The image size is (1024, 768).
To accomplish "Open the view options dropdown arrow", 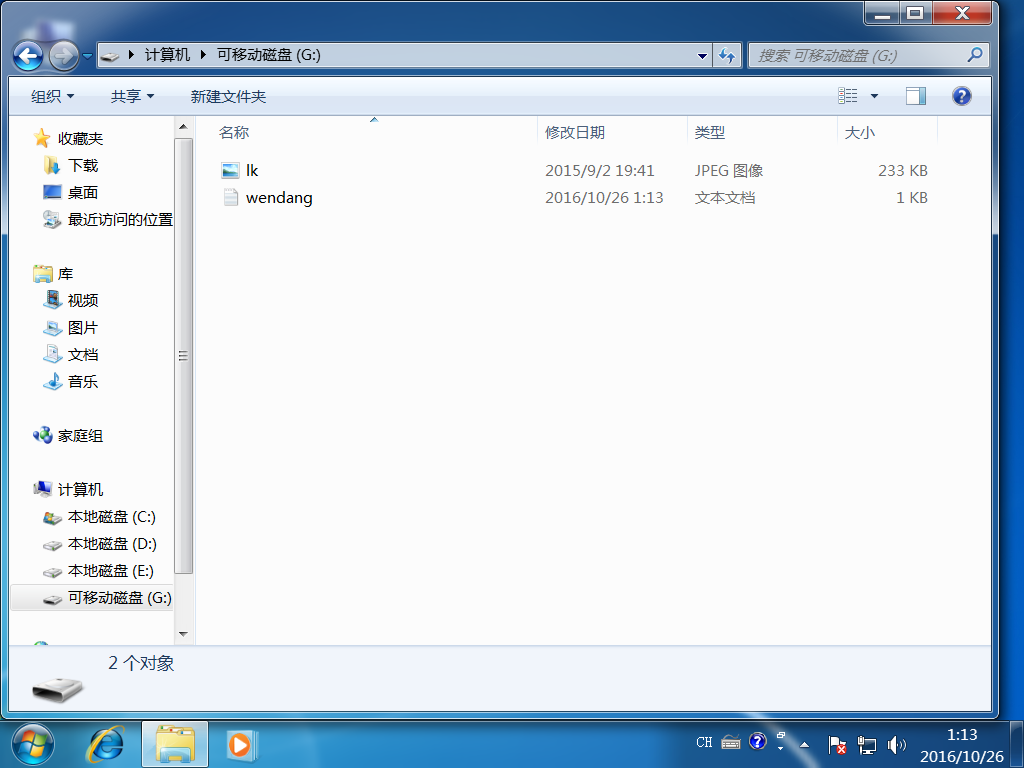I will [x=874, y=96].
